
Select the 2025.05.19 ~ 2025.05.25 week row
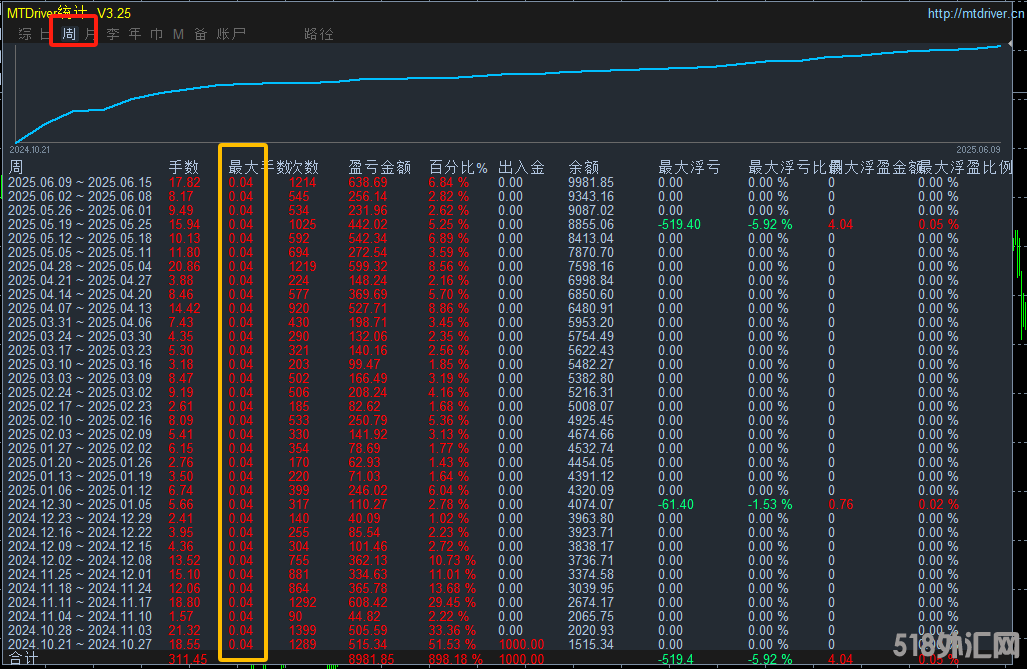tap(80, 224)
